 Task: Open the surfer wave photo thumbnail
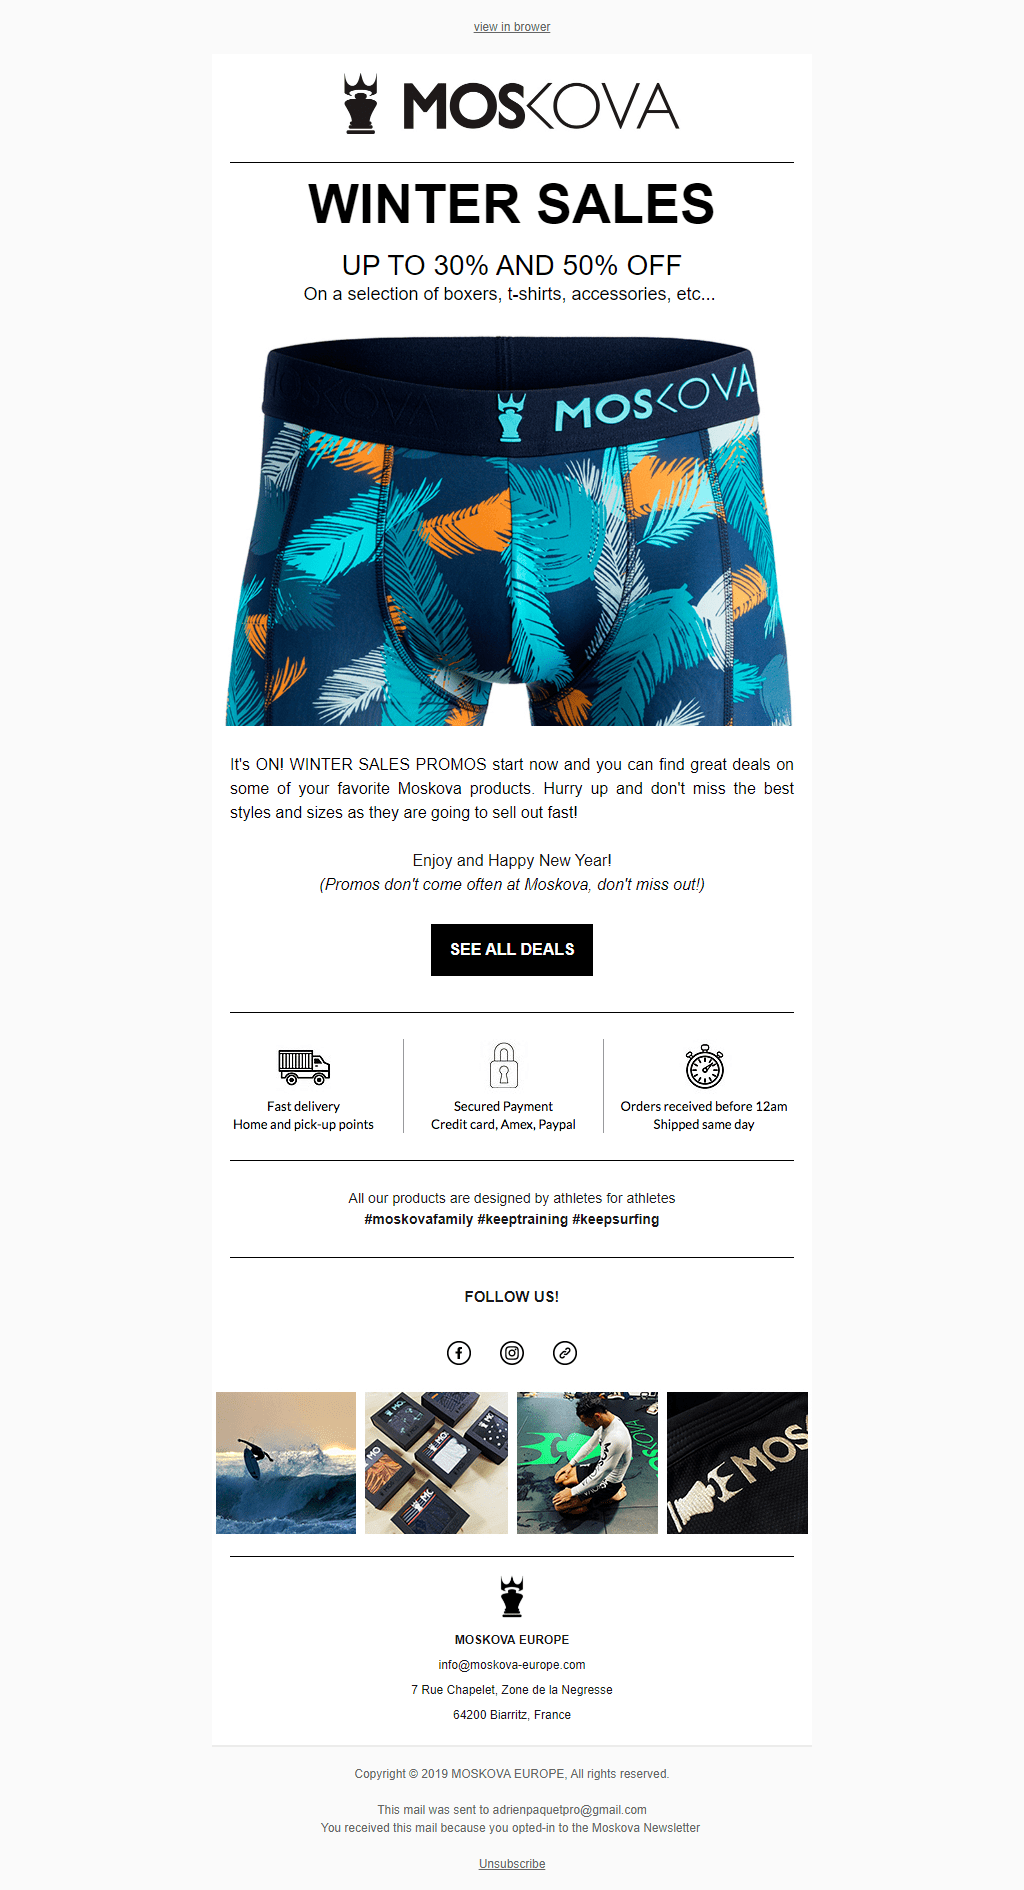coord(286,1463)
